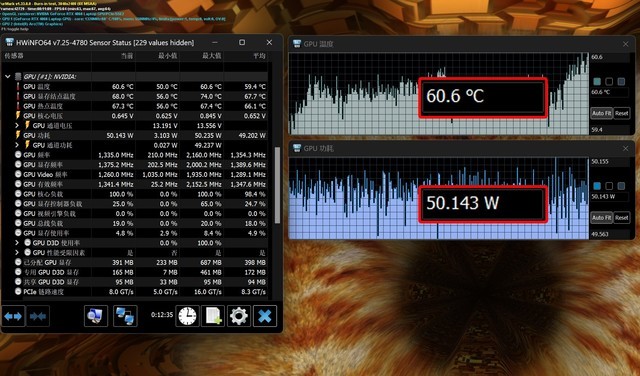The height and width of the screenshot is (376, 640).
Task: Expand the GPU 通道电压 sub-group
Action: [17, 126]
